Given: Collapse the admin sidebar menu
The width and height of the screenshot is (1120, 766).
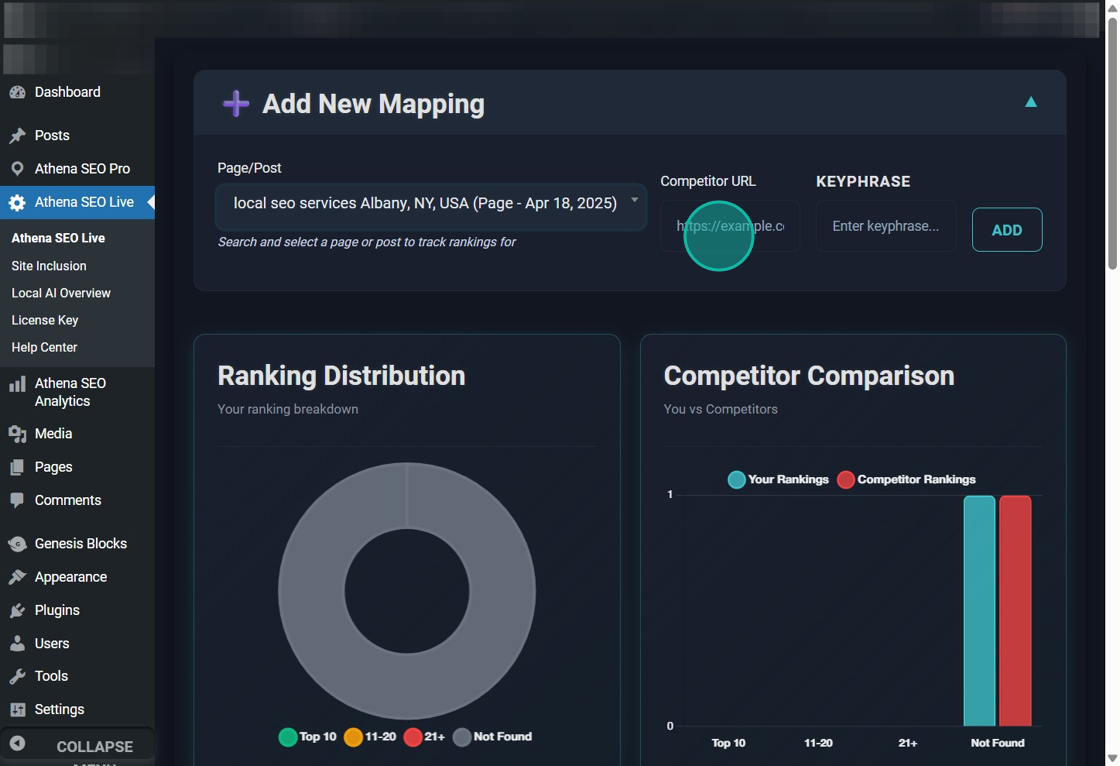Looking at the screenshot, I should point(77,746).
